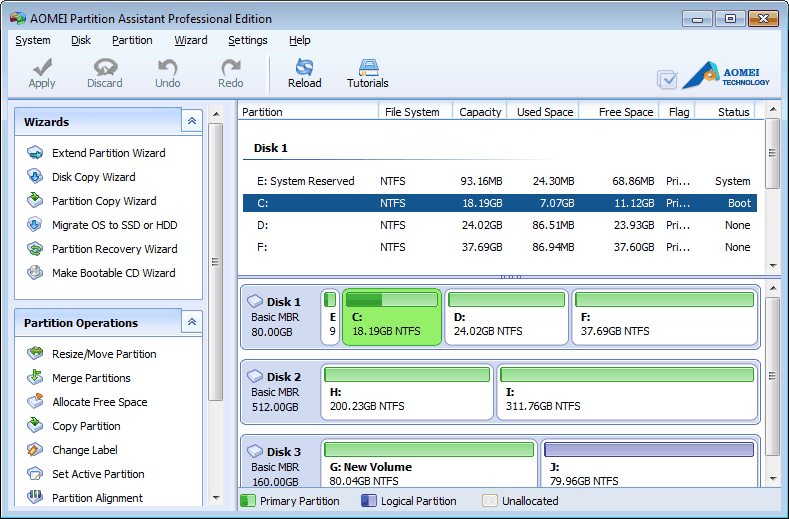Collapse the Partition Operations panel
The width and height of the screenshot is (789, 519).
click(x=191, y=322)
